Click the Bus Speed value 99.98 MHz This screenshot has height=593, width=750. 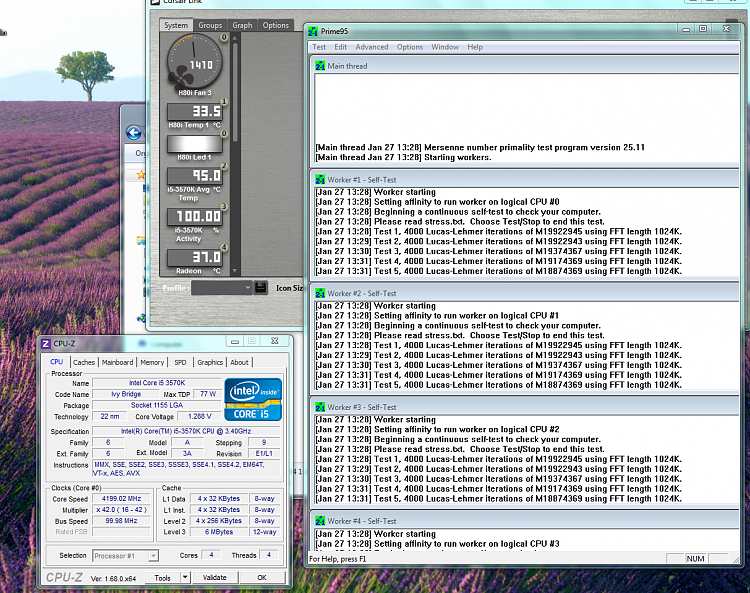[x=121, y=521]
